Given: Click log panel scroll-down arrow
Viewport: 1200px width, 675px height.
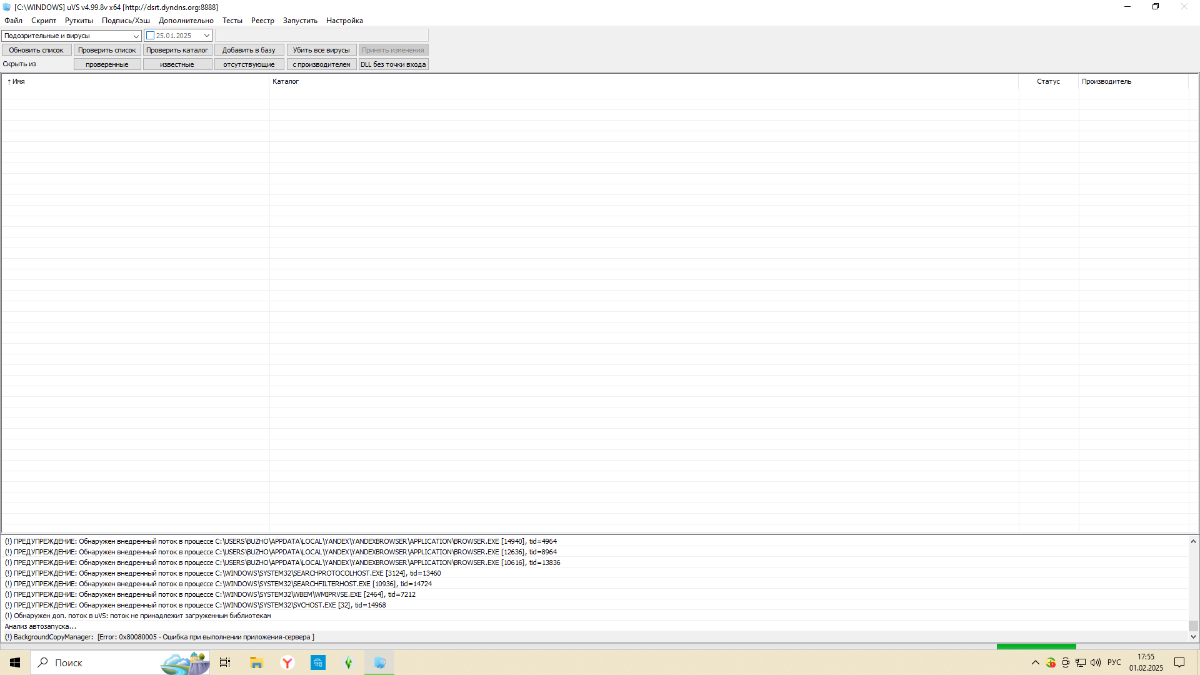Looking at the screenshot, I should (1193, 637).
